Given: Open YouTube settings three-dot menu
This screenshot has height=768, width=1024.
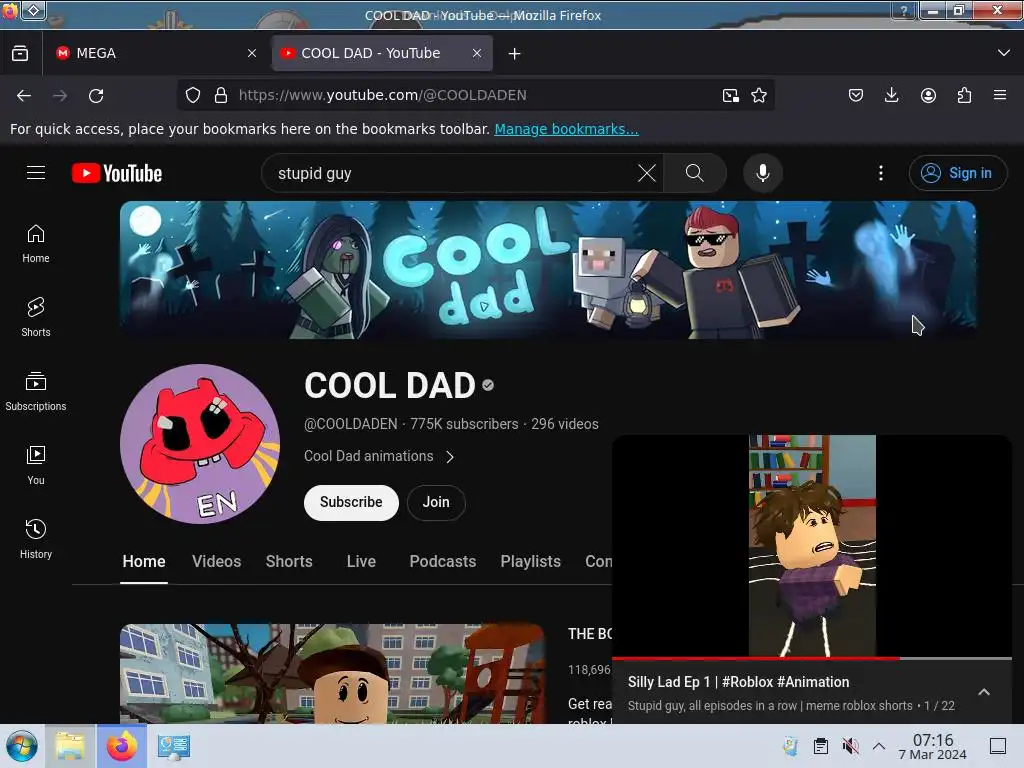Looking at the screenshot, I should (x=881, y=173).
